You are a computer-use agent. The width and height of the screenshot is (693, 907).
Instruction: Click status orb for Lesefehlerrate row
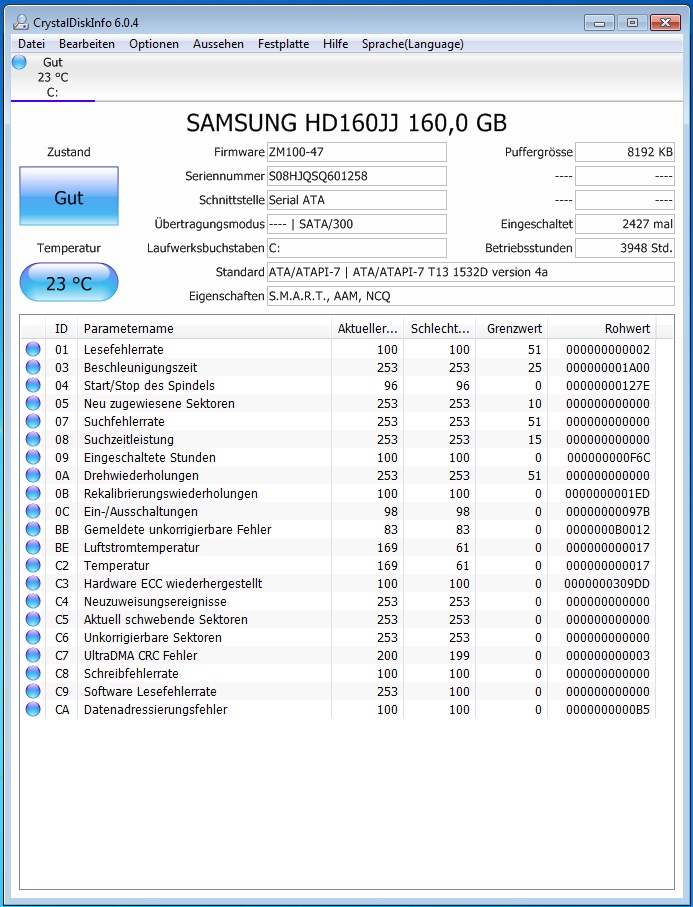point(33,349)
